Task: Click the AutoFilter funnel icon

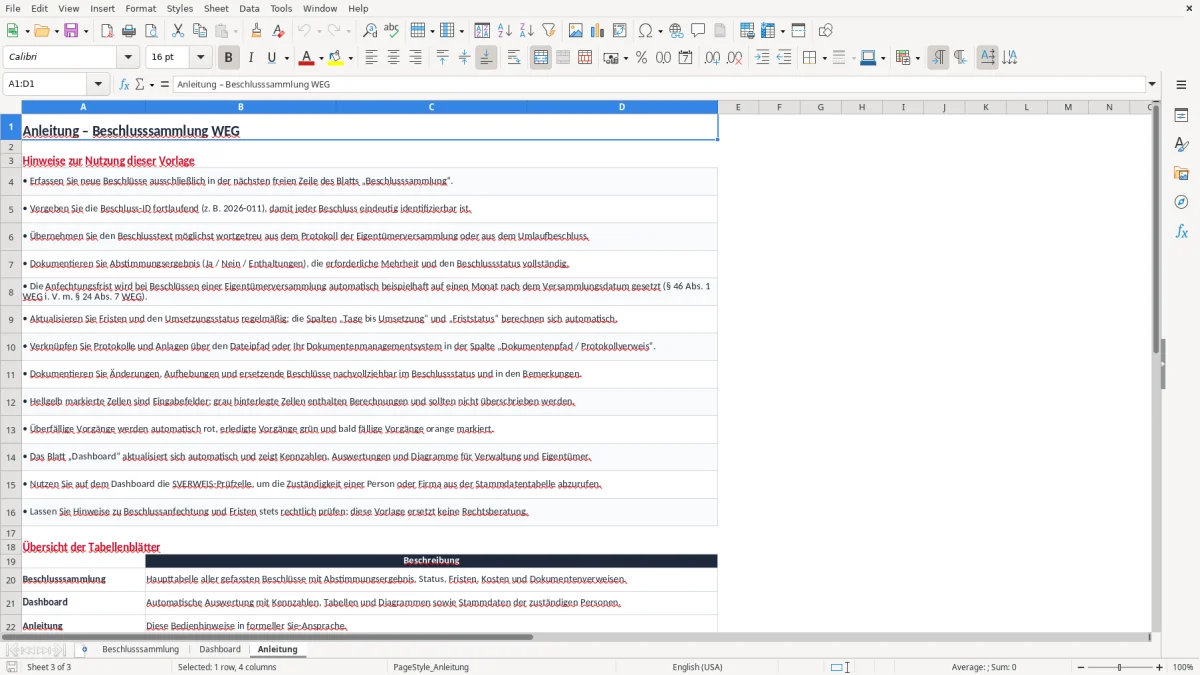Action: tap(548, 31)
